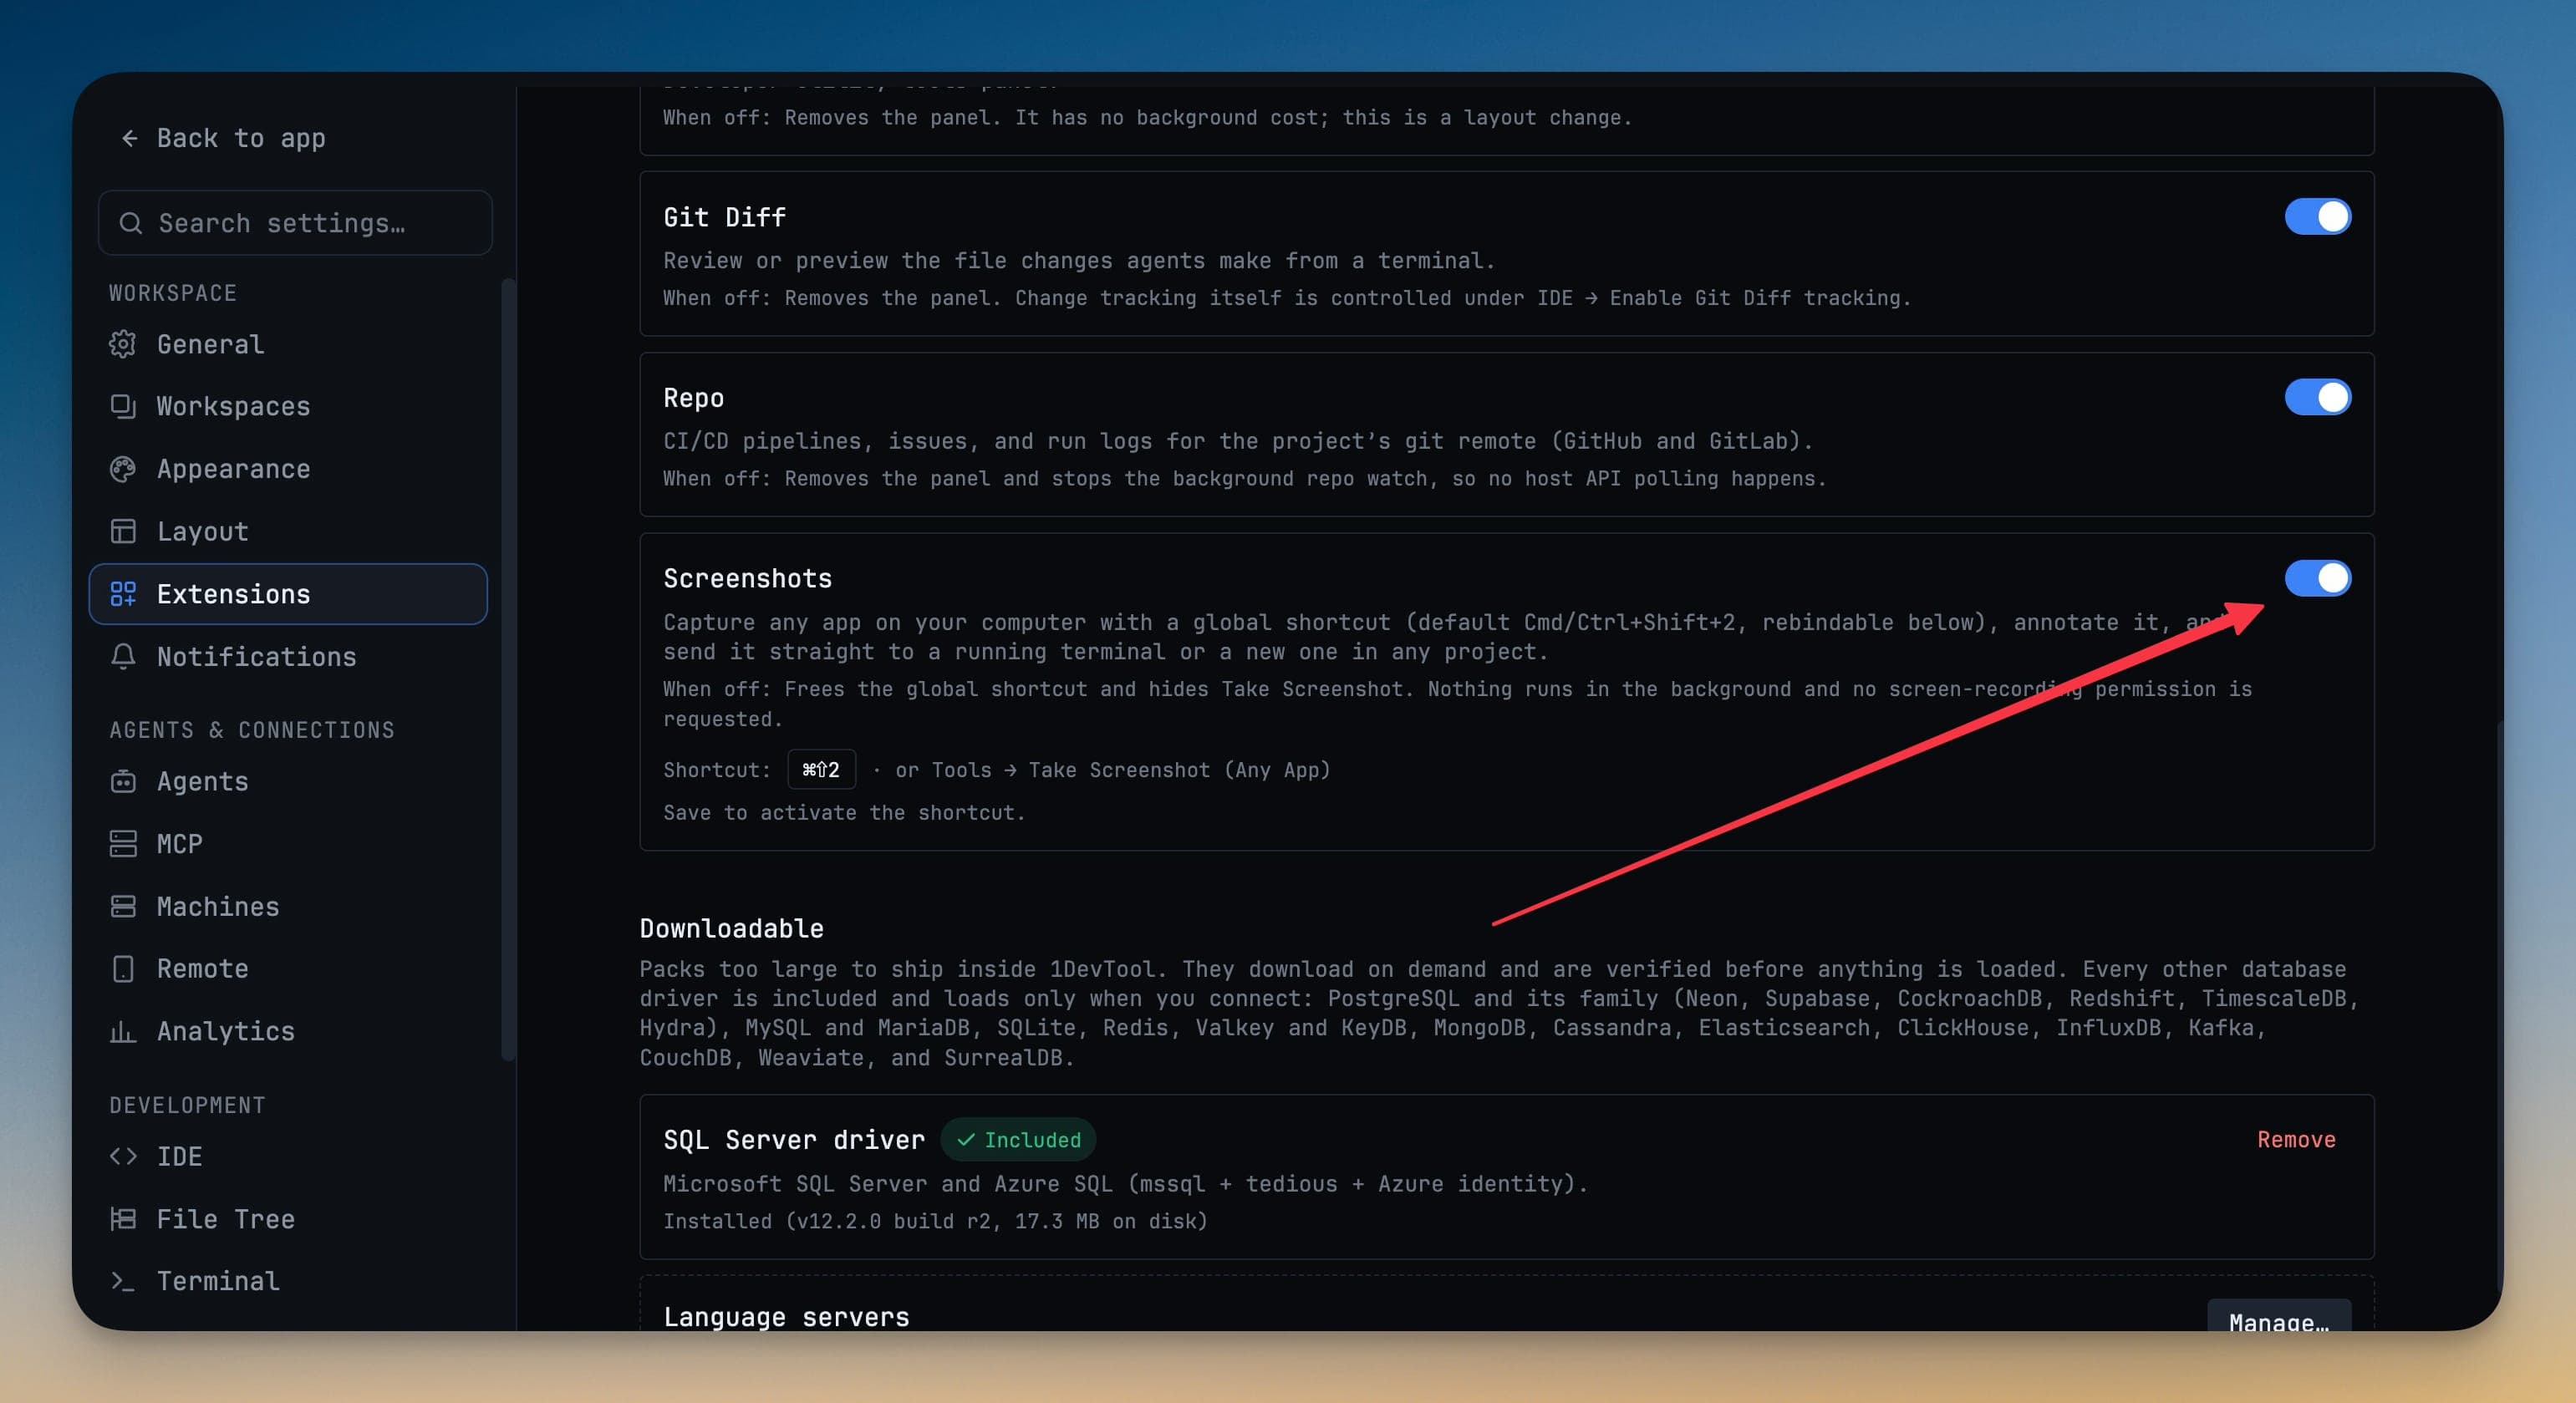
Task: Click the back arrow icon beside Back to app
Action: pyautogui.click(x=129, y=138)
